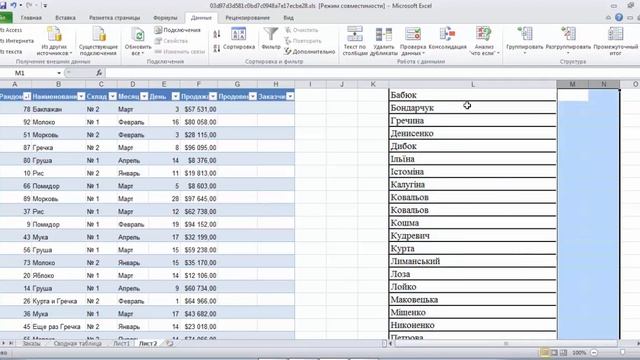Image resolution: width=640 pixels, height=360 pixels.
Task: Click the zoom out minus button
Action: [594, 352]
